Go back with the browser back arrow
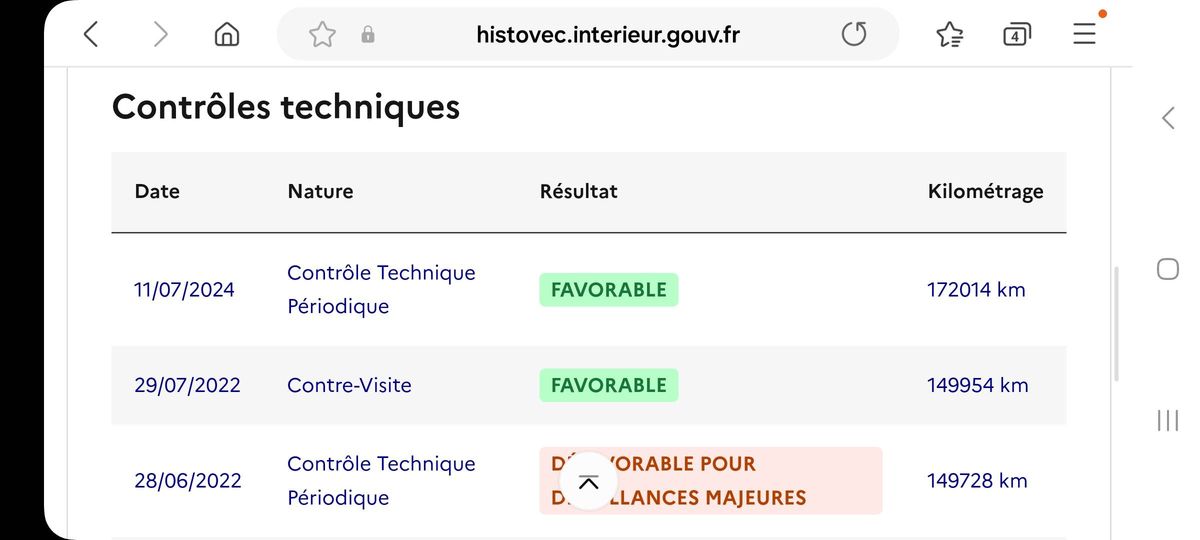This screenshot has width=1200, height=540. tap(91, 35)
